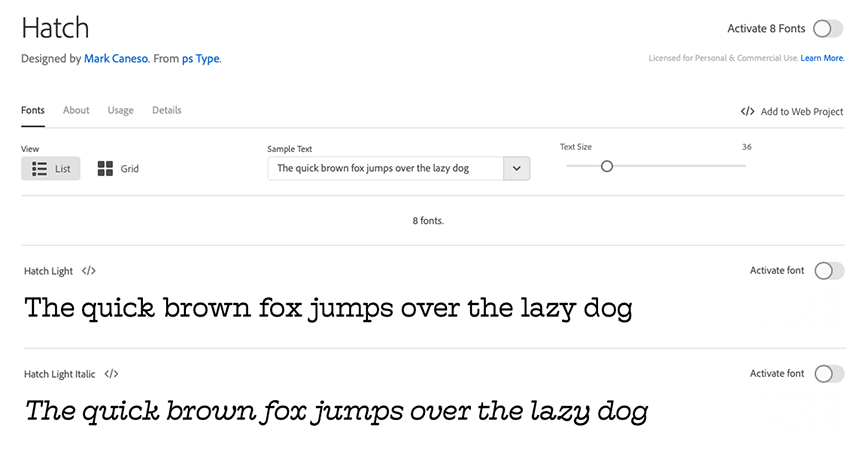Click the Hatch Light Italic font name
Viewport: 850px width, 449px height.
[60, 374]
